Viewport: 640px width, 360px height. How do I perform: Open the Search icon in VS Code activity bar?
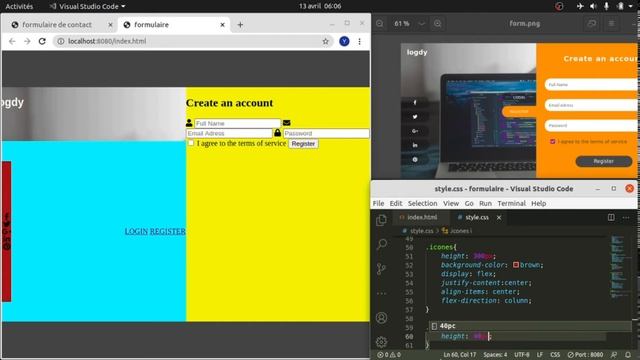(382, 244)
